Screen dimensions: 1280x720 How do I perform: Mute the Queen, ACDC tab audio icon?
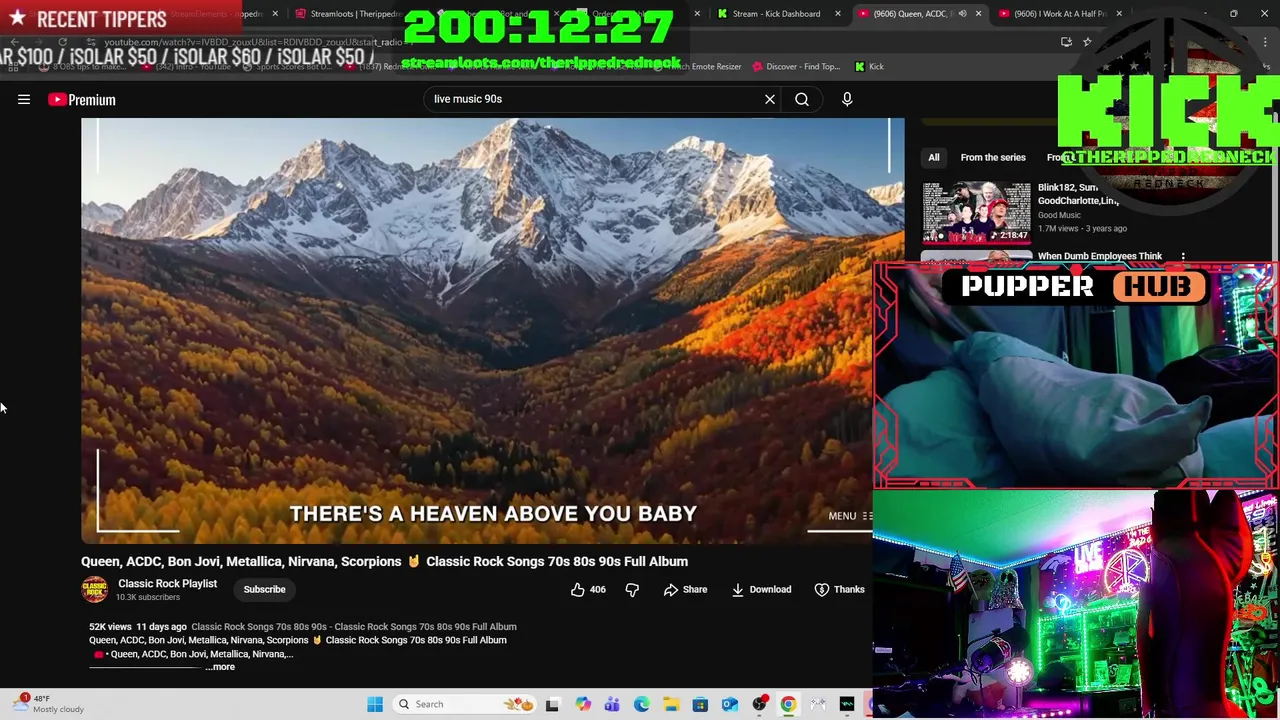tap(962, 14)
